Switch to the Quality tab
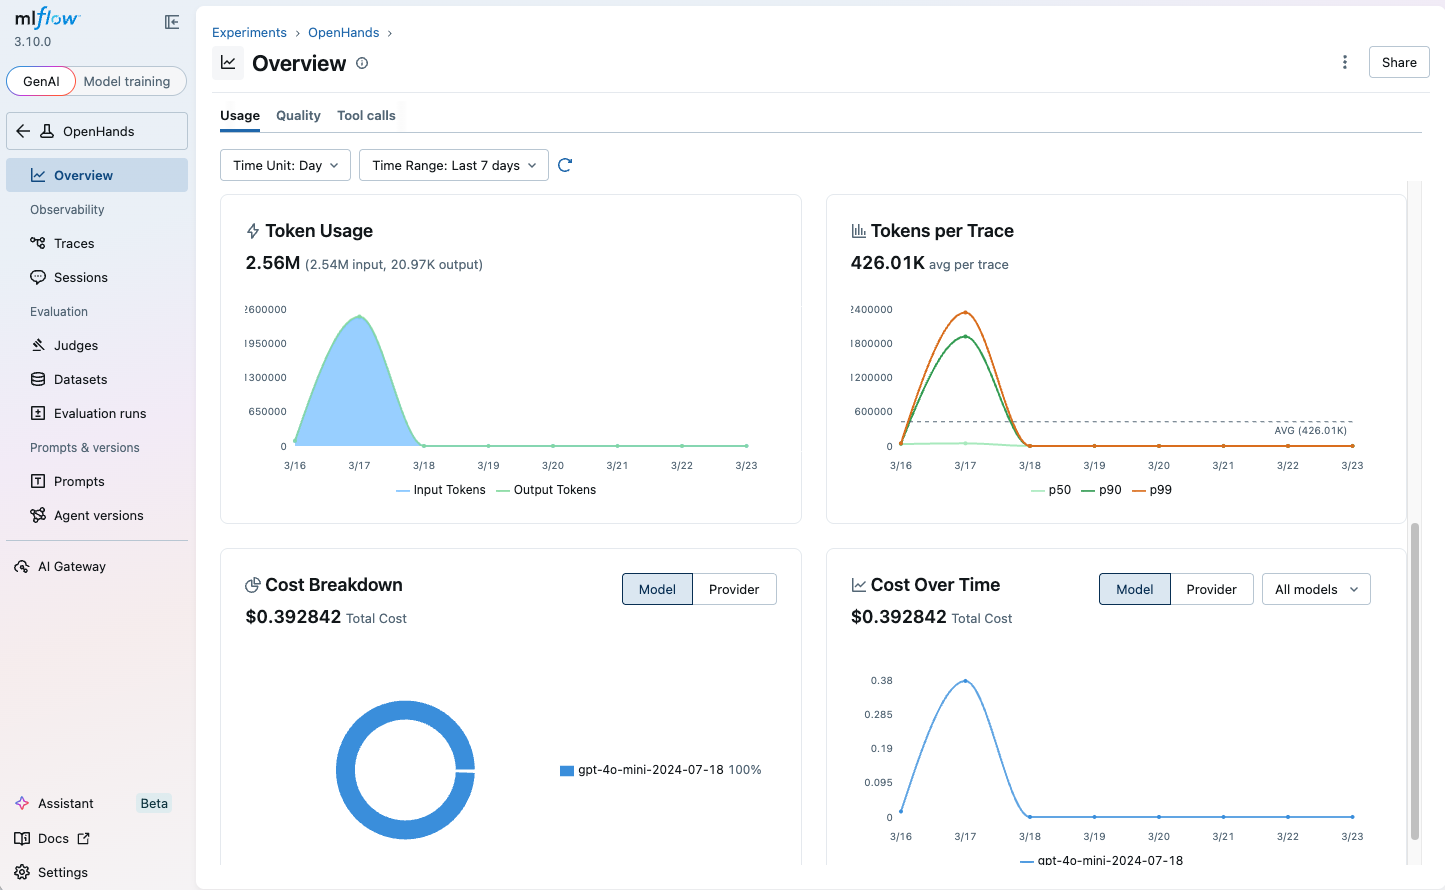 coord(298,115)
